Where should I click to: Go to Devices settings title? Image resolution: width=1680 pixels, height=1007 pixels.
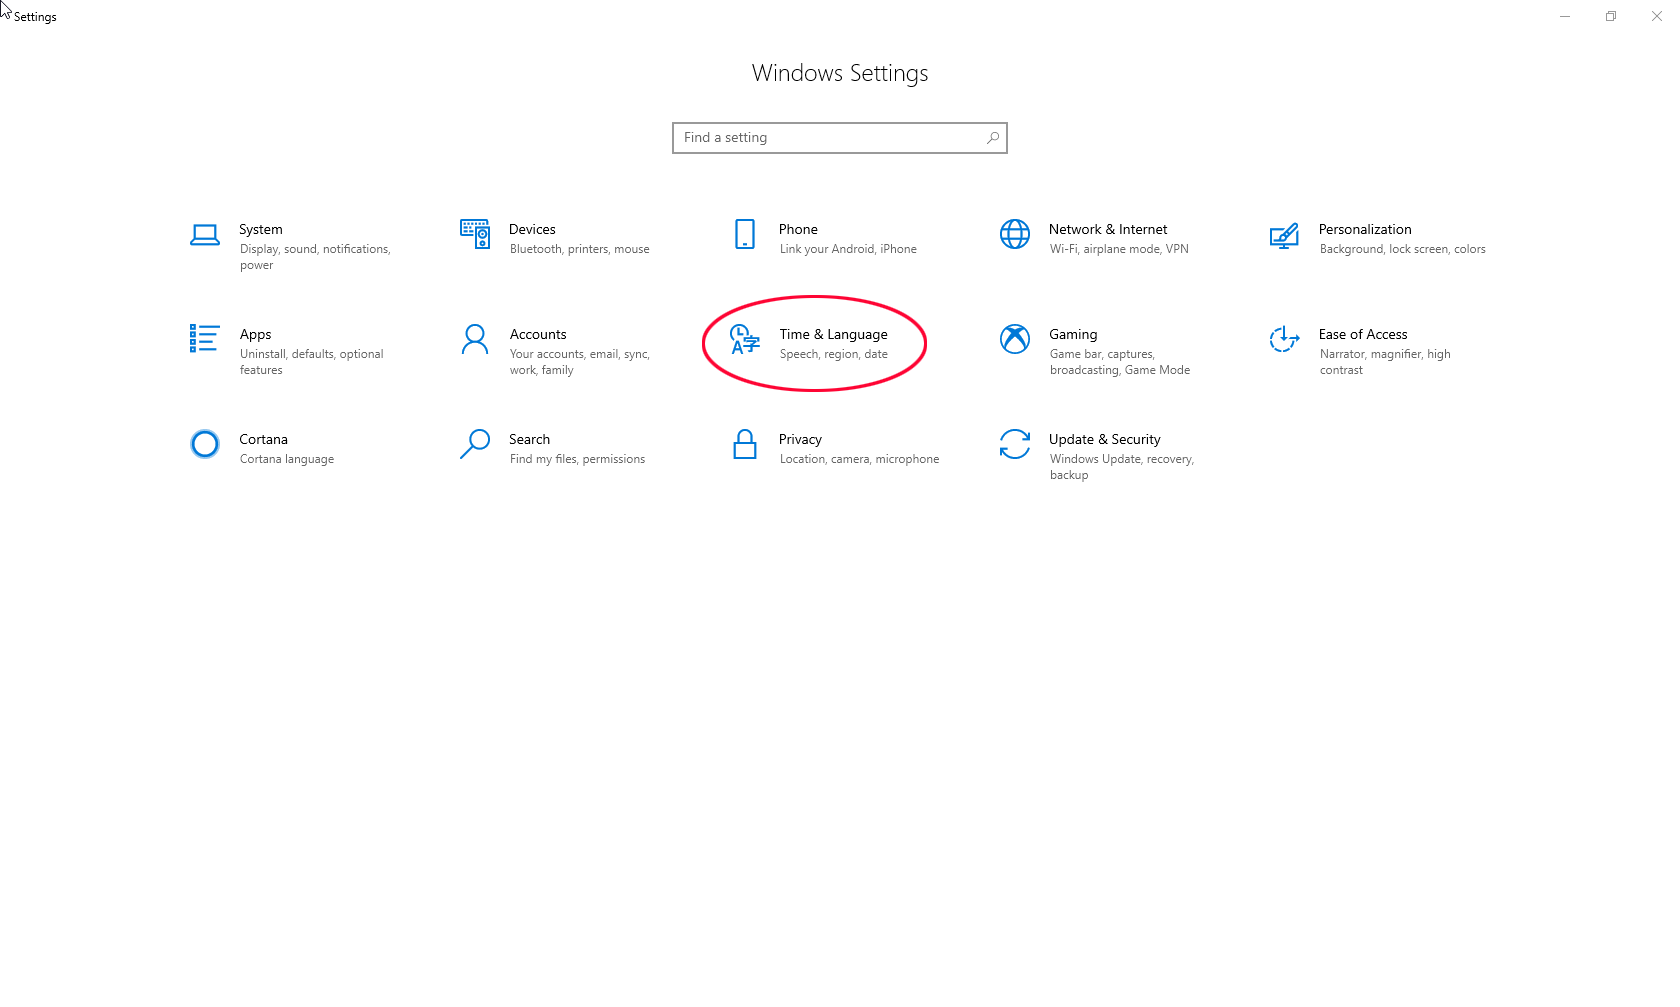click(x=532, y=229)
